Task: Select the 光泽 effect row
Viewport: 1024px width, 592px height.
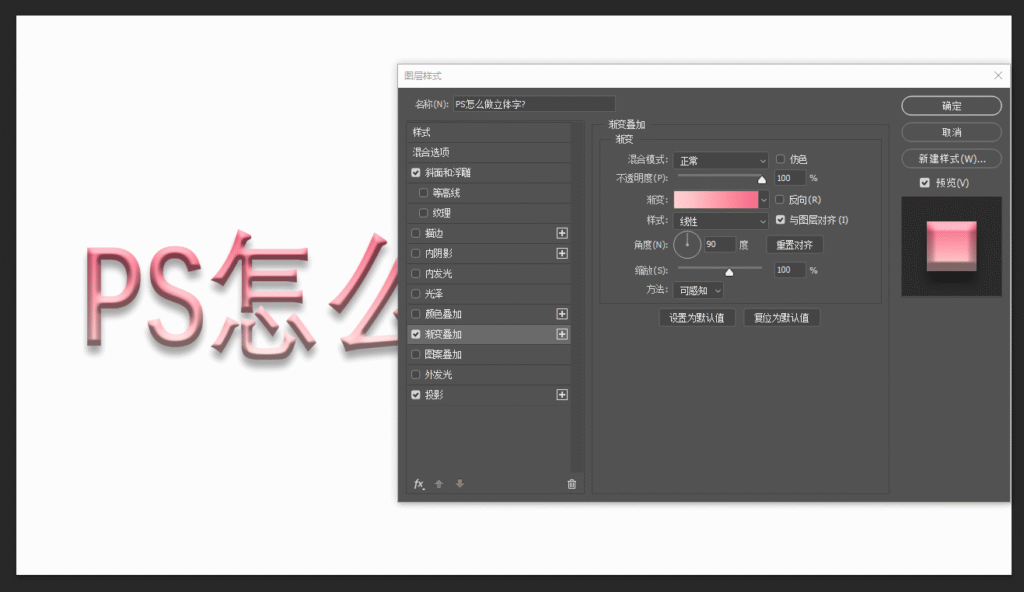Action: click(x=488, y=294)
